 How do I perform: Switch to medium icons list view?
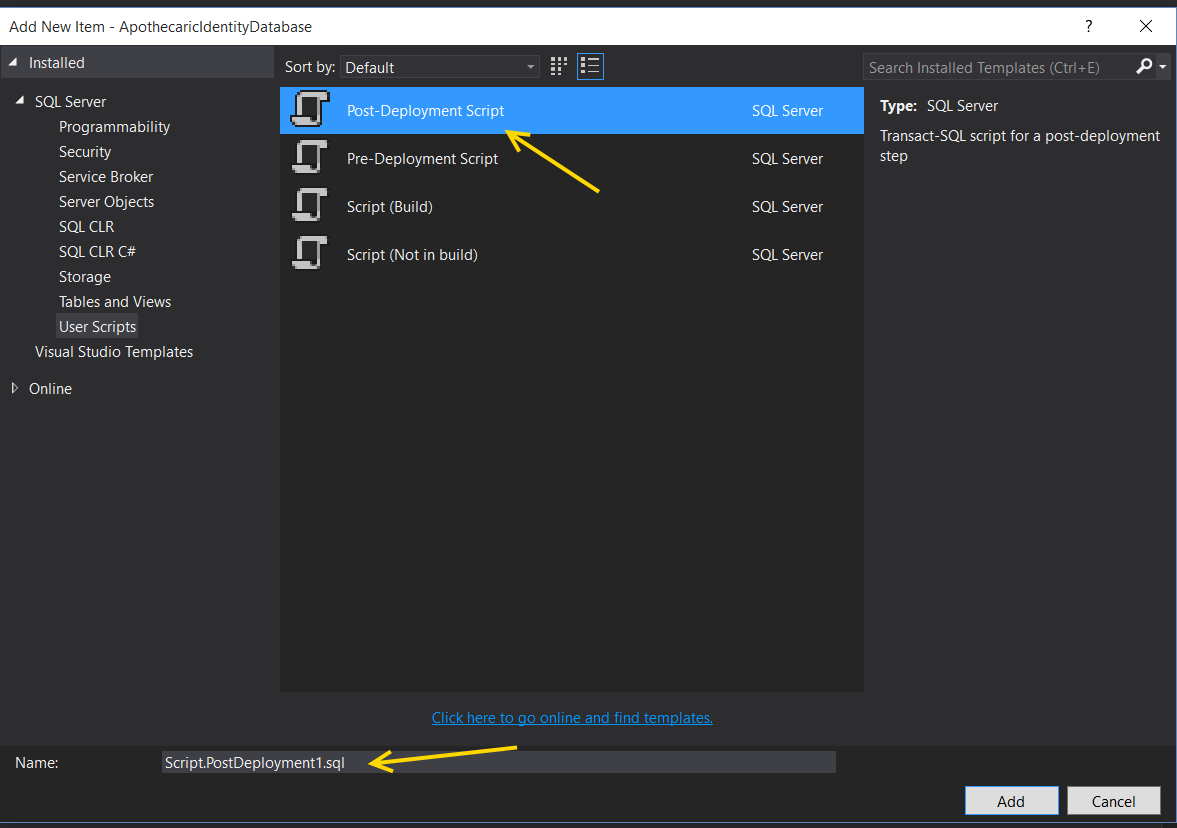[590, 67]
